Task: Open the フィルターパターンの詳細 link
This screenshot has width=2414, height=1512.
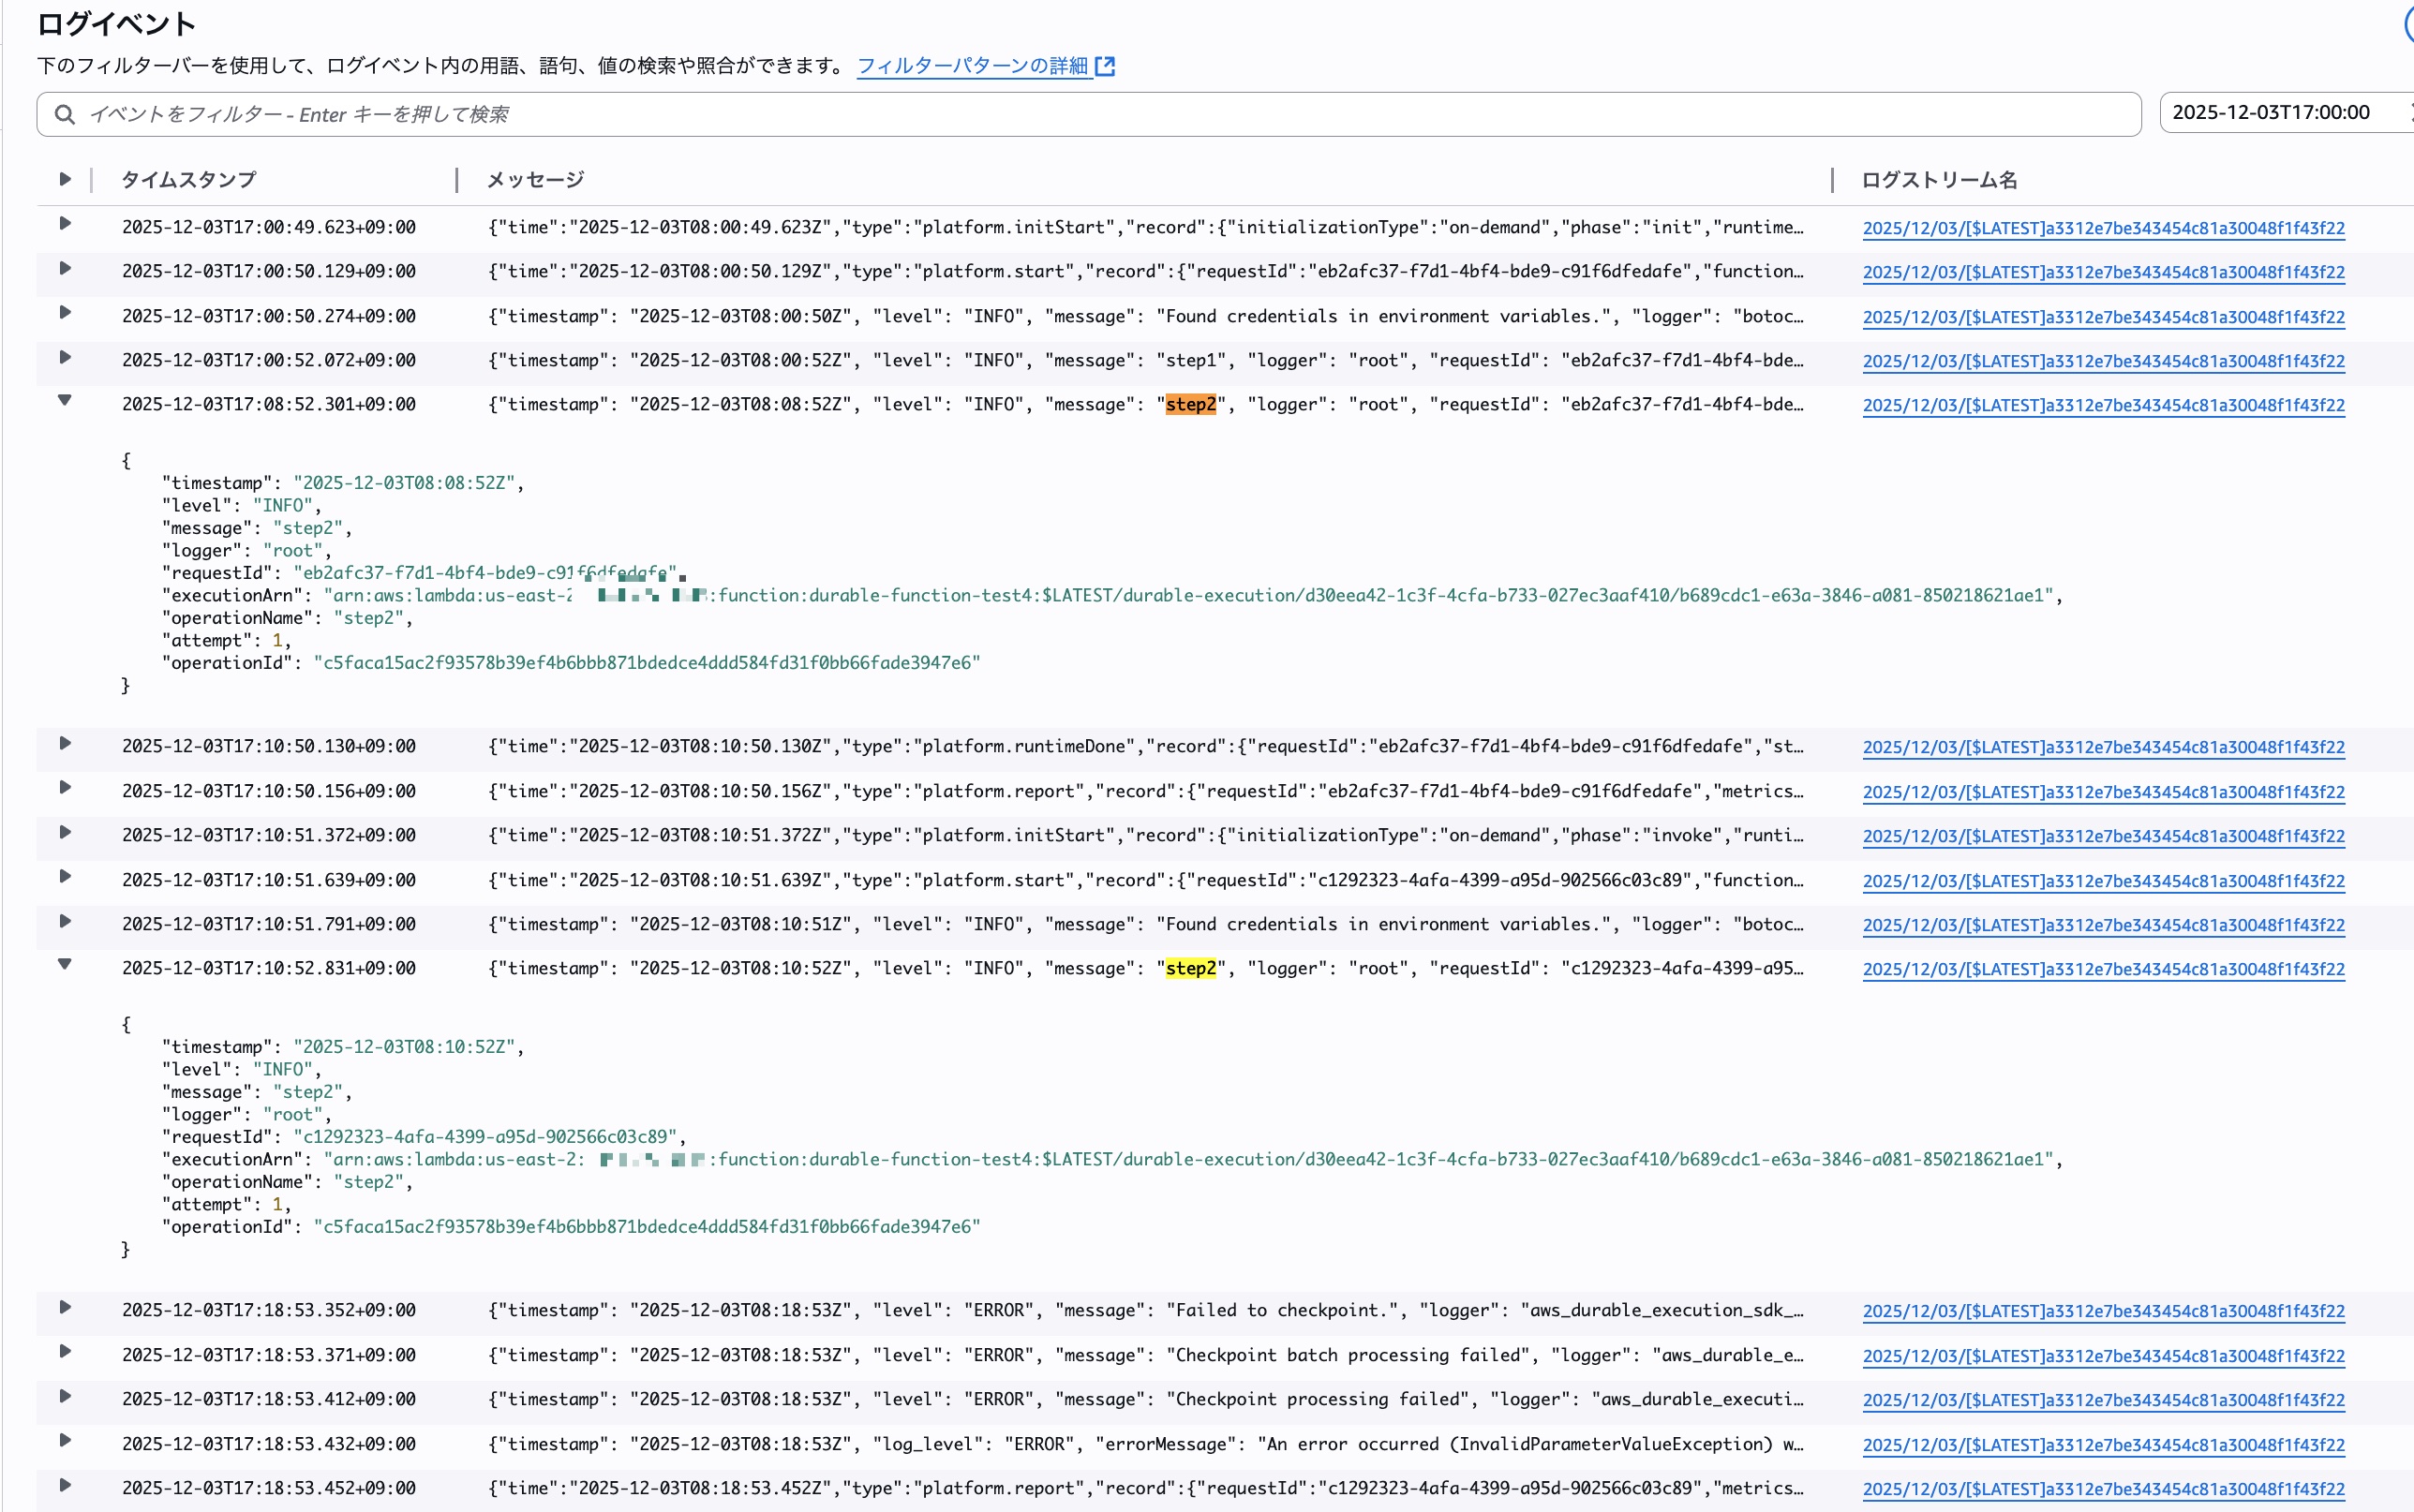Action: pos(972,66)
